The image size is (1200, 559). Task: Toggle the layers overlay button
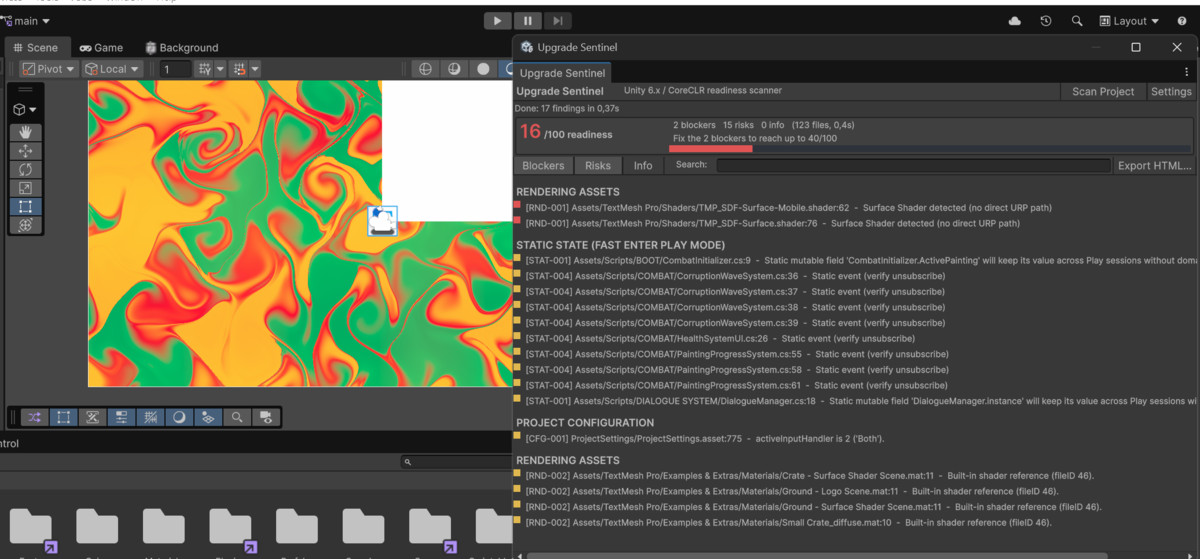[x=208, y=417]
